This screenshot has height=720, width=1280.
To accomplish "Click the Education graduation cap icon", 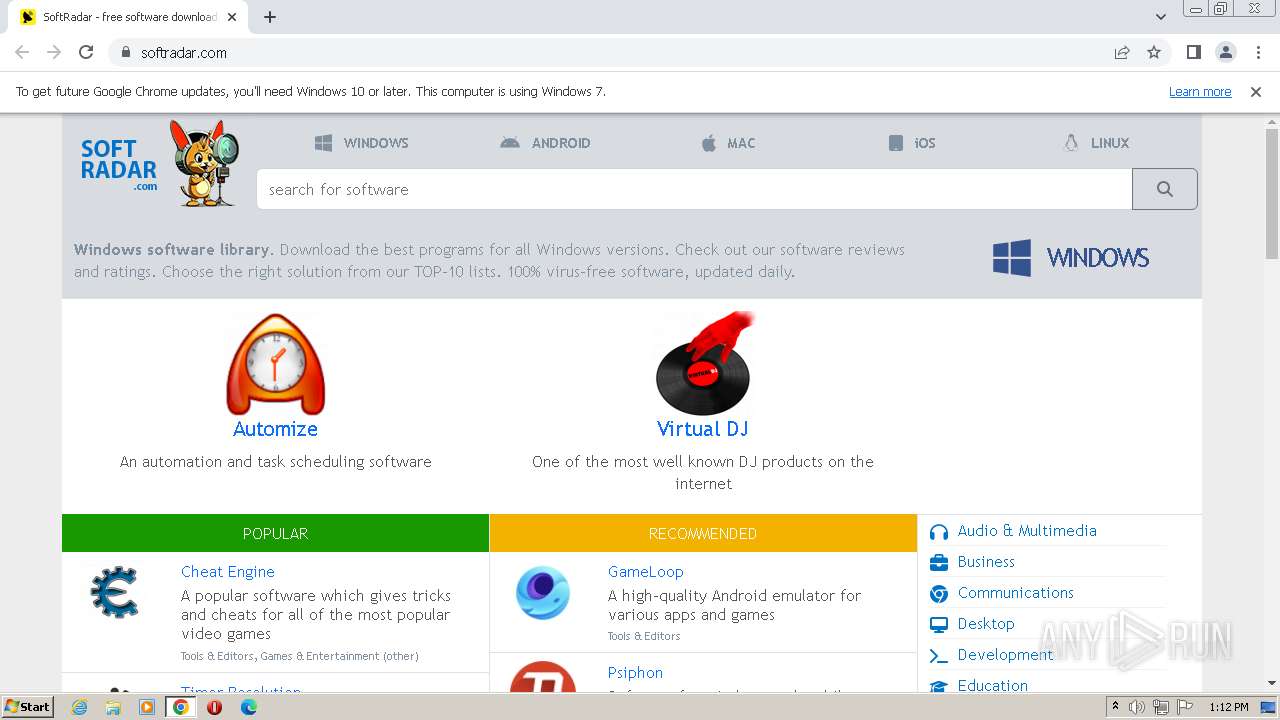I will click(x=938, y=686).
